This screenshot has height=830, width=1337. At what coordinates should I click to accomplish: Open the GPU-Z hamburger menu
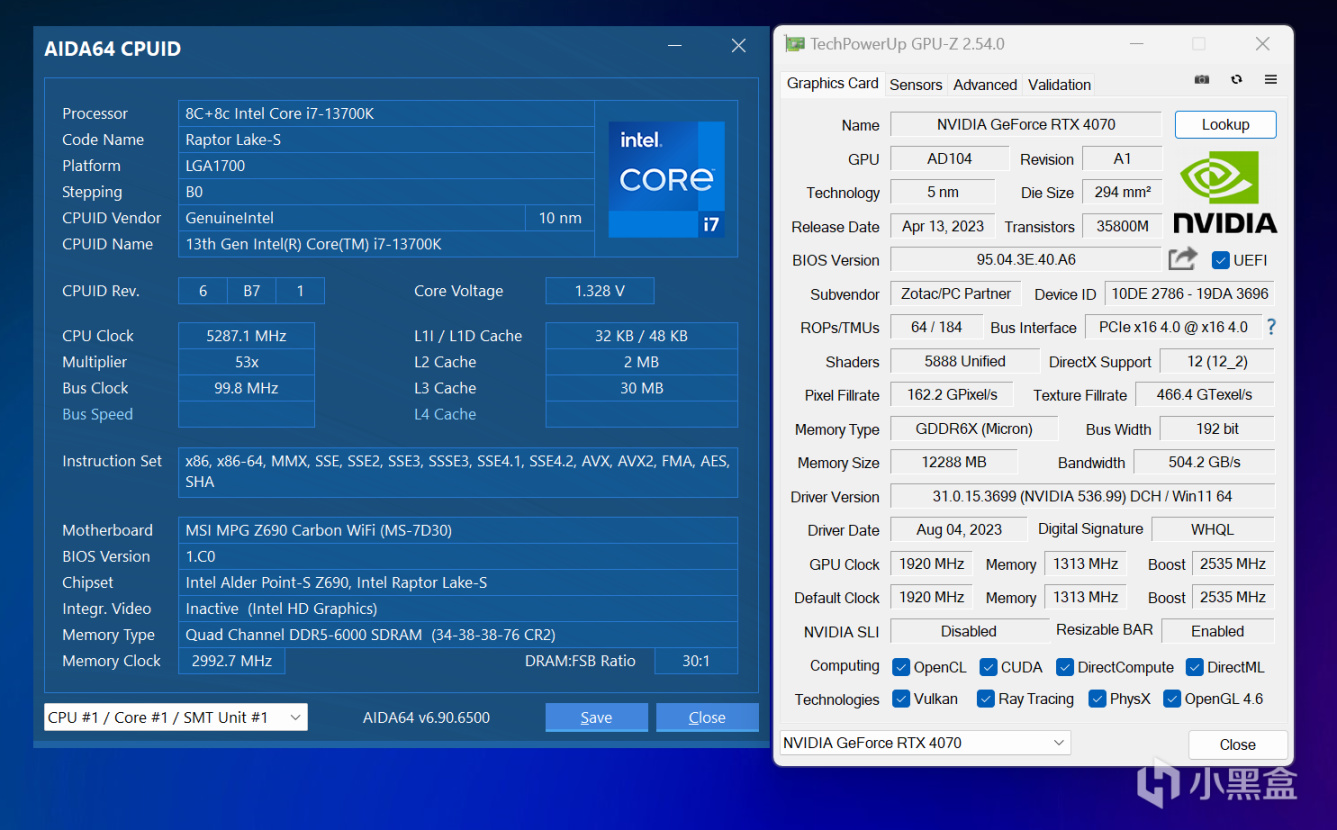pos(1271,80)
